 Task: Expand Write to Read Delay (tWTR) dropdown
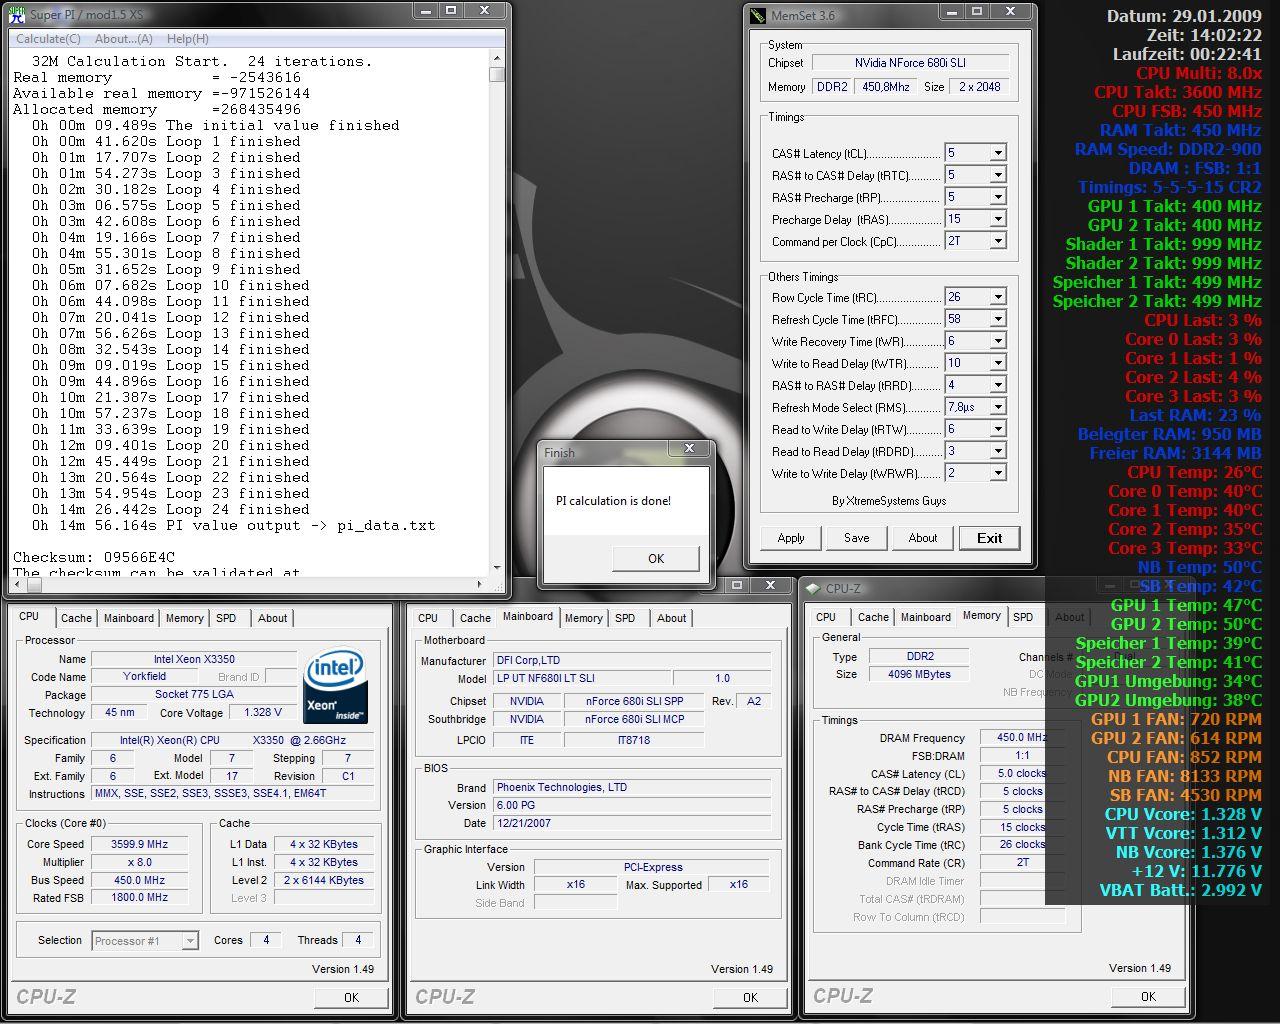point(997,363)
